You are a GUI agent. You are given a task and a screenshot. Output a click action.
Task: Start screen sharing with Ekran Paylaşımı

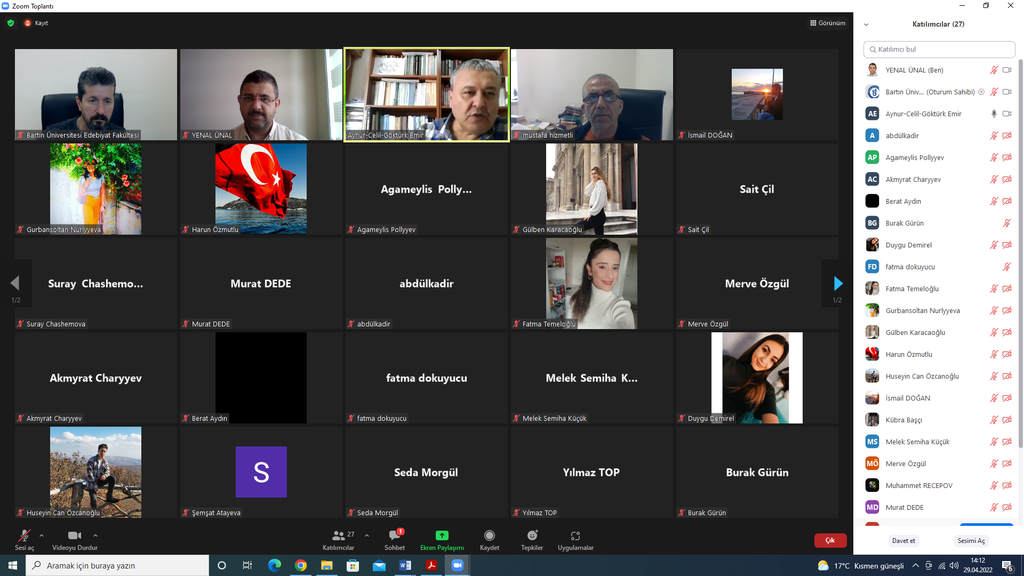pyautogui.click(x=442, y=539)
